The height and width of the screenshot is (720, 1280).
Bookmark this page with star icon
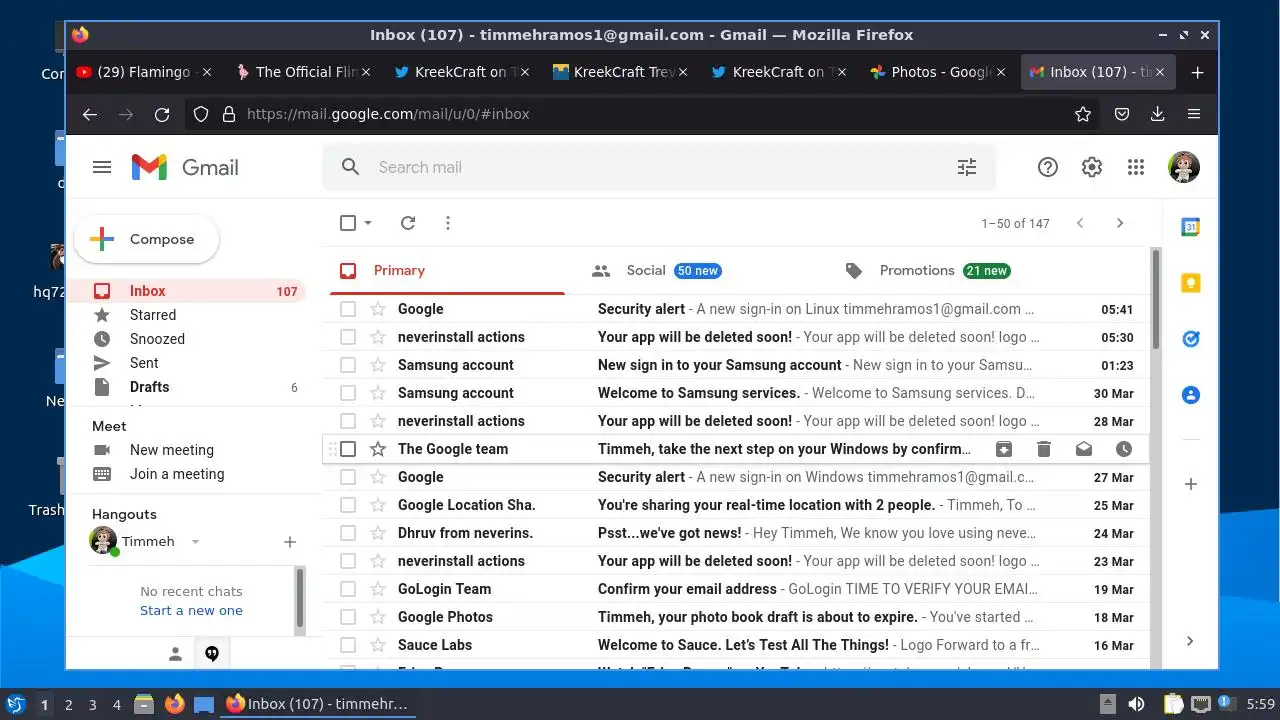[x=1082, y=114]
